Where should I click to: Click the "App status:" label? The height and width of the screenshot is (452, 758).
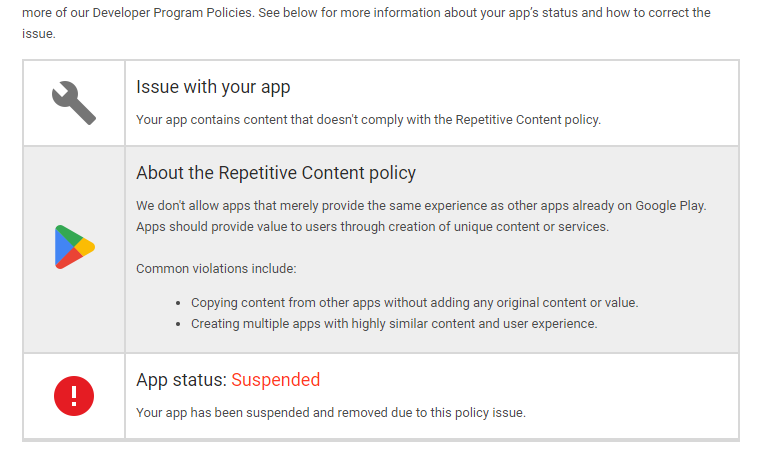(181, 380)
